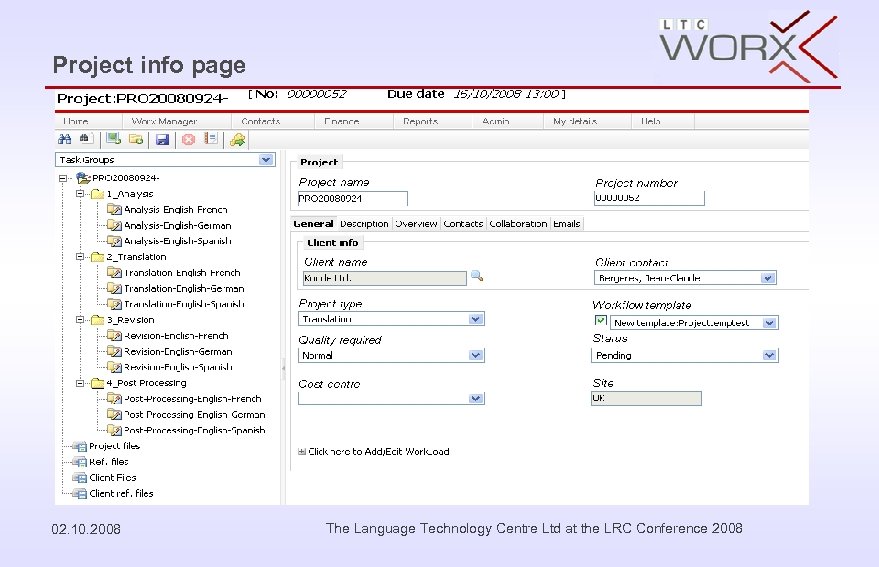This screenshot has width=879, height=567.
Task: Click the Analysis English French task icon
Action: [114, 209]
